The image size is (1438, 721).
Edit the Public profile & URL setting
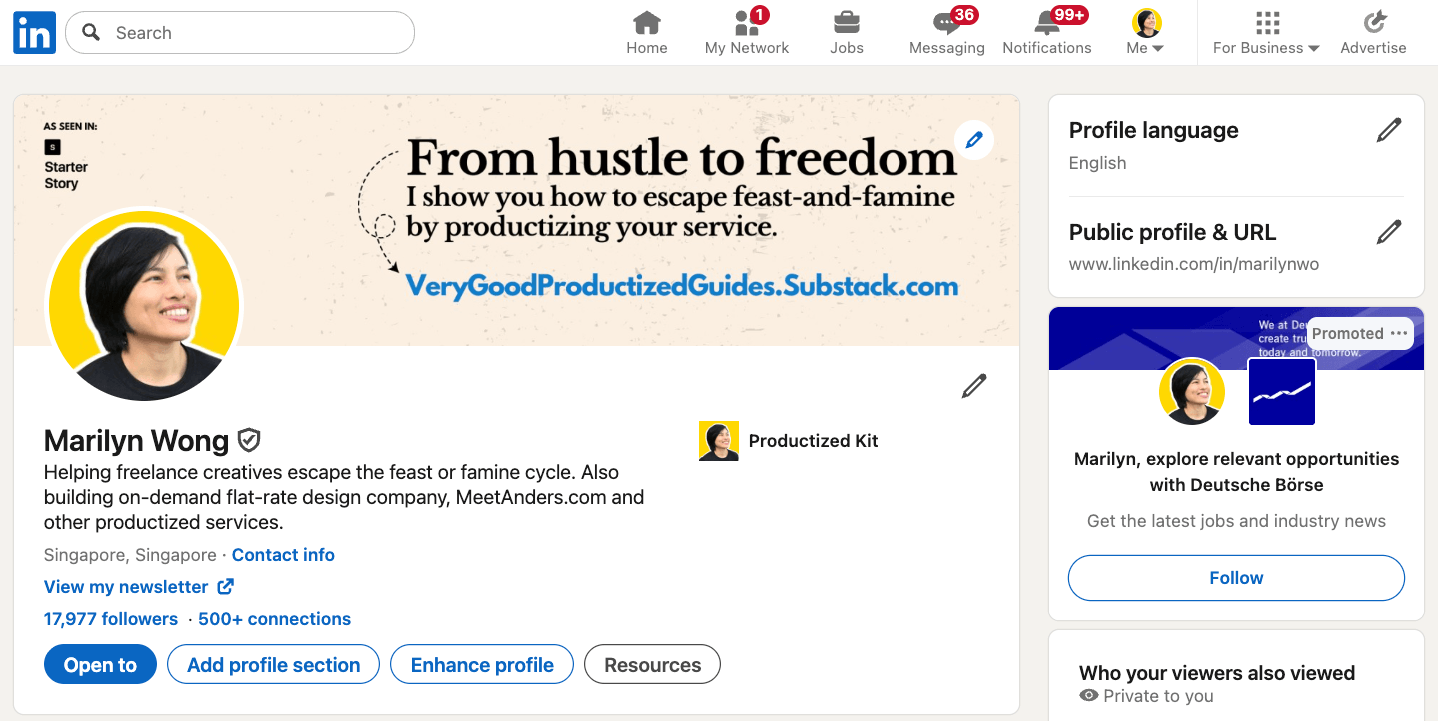pos(1389,231)
